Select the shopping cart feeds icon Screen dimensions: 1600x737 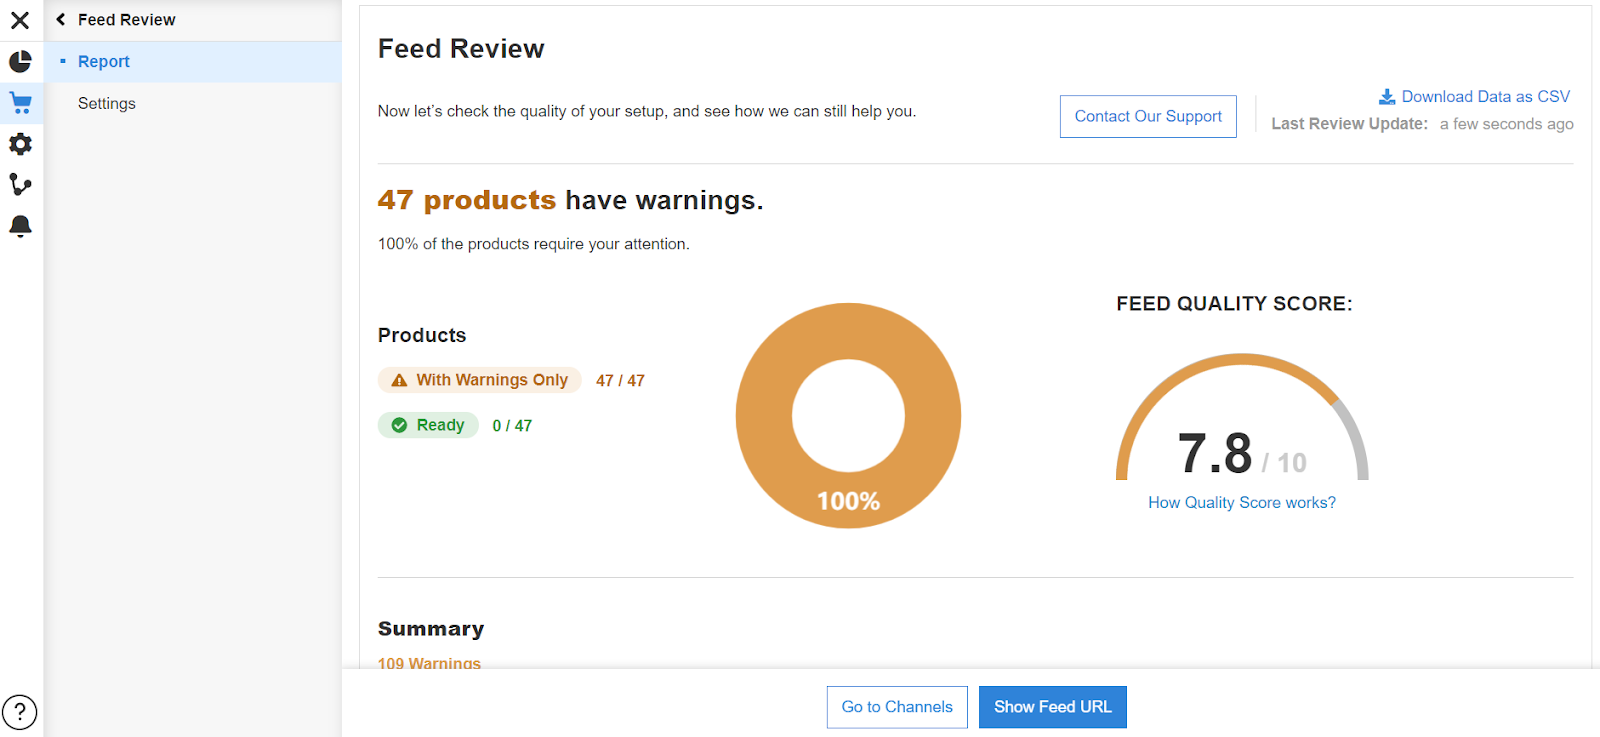[x=20, y=103]
